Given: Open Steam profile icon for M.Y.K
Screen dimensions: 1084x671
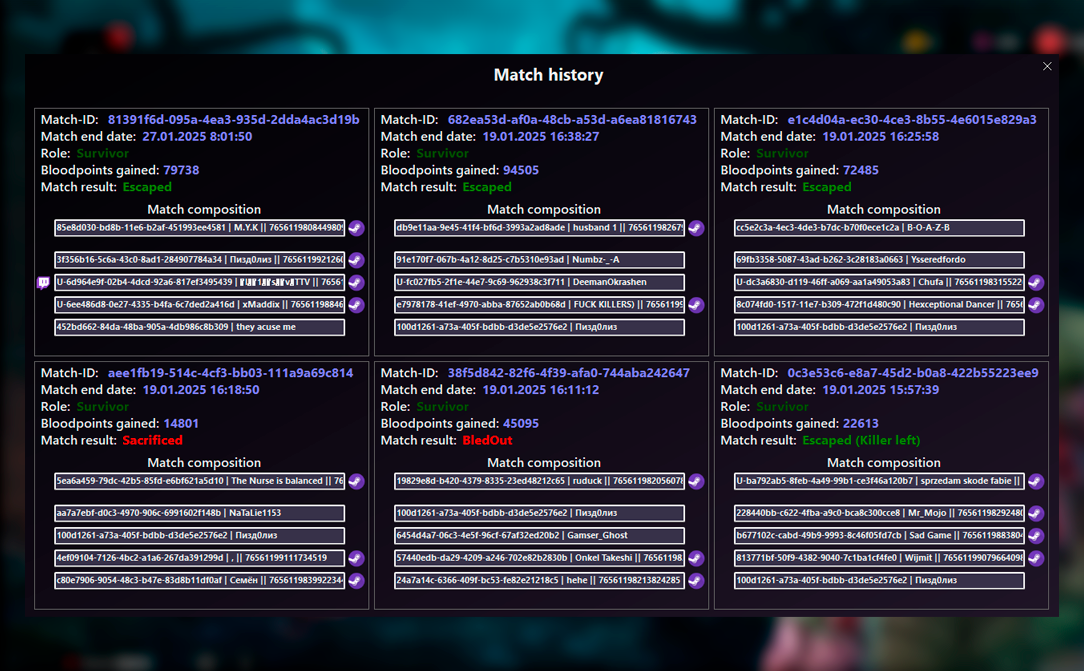Looking at the screenshot, I should click(x=356, y=228).
